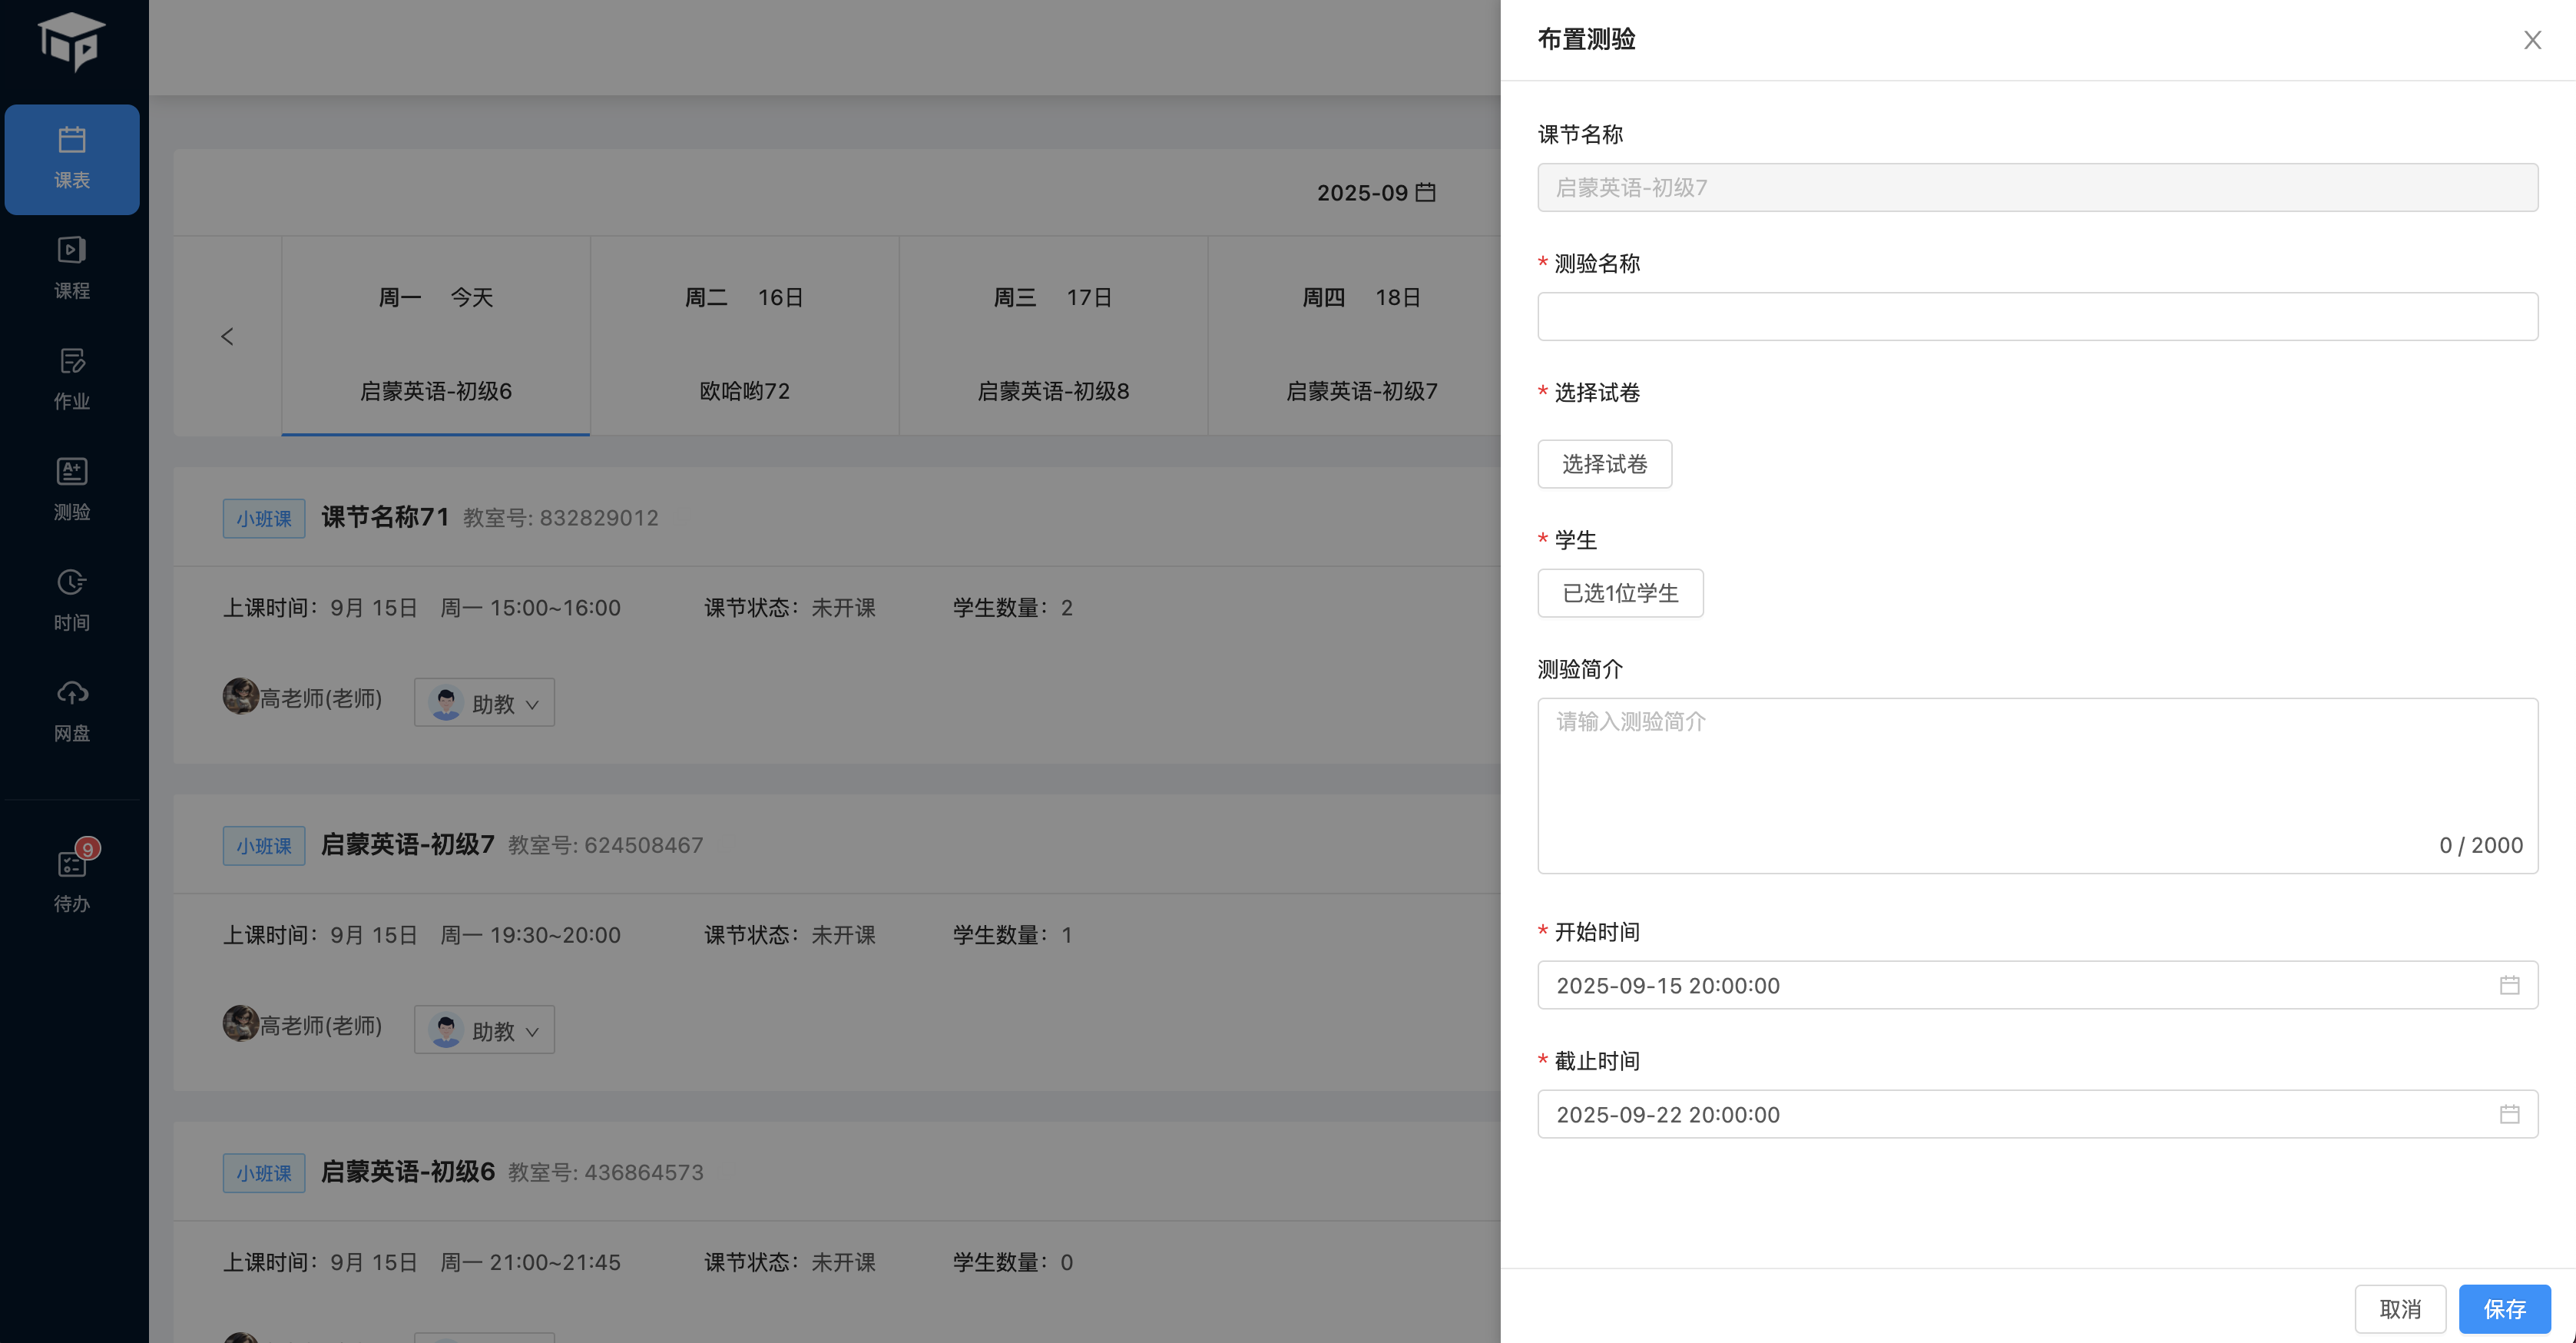Open calendar icon in 截止时间 field

pyautogui.click(x=2509, y=1114)
